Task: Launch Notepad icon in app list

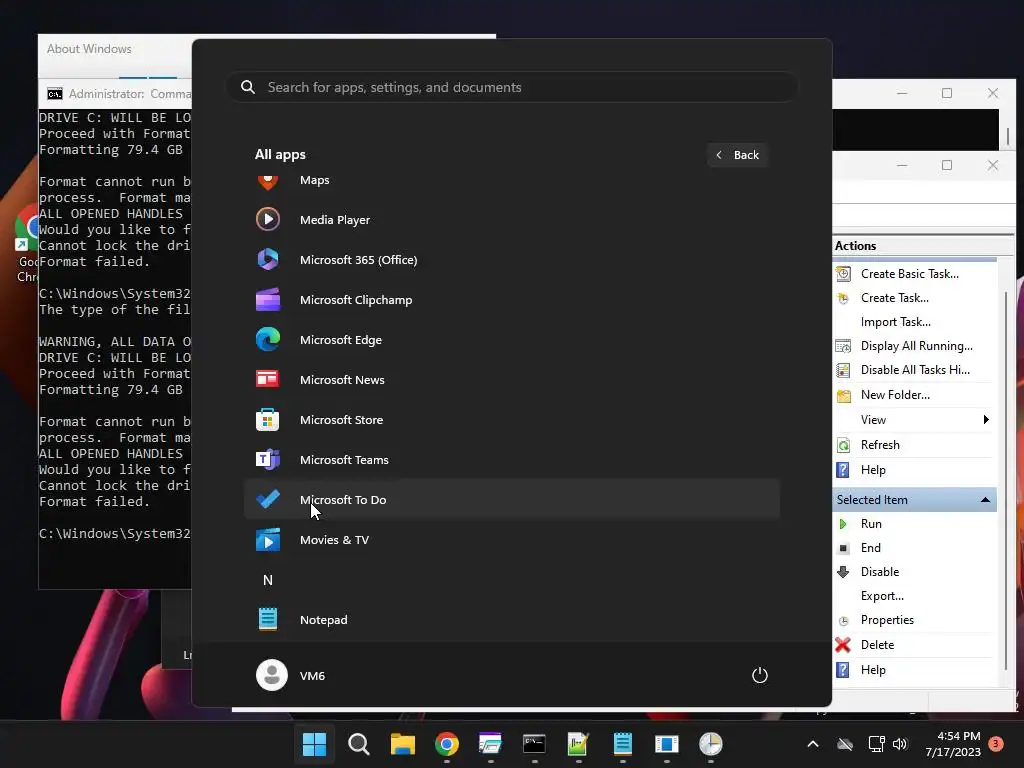Action: (x=268, y=619)
